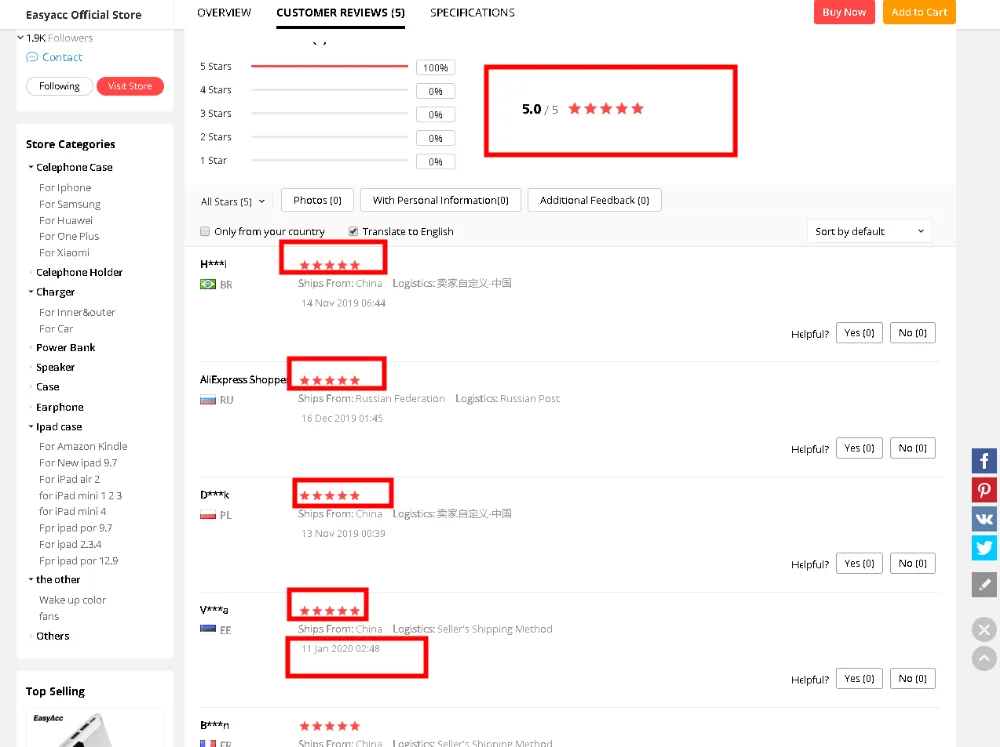
Task: Share the product on Pinterest
Action: (x=984, y=490)
